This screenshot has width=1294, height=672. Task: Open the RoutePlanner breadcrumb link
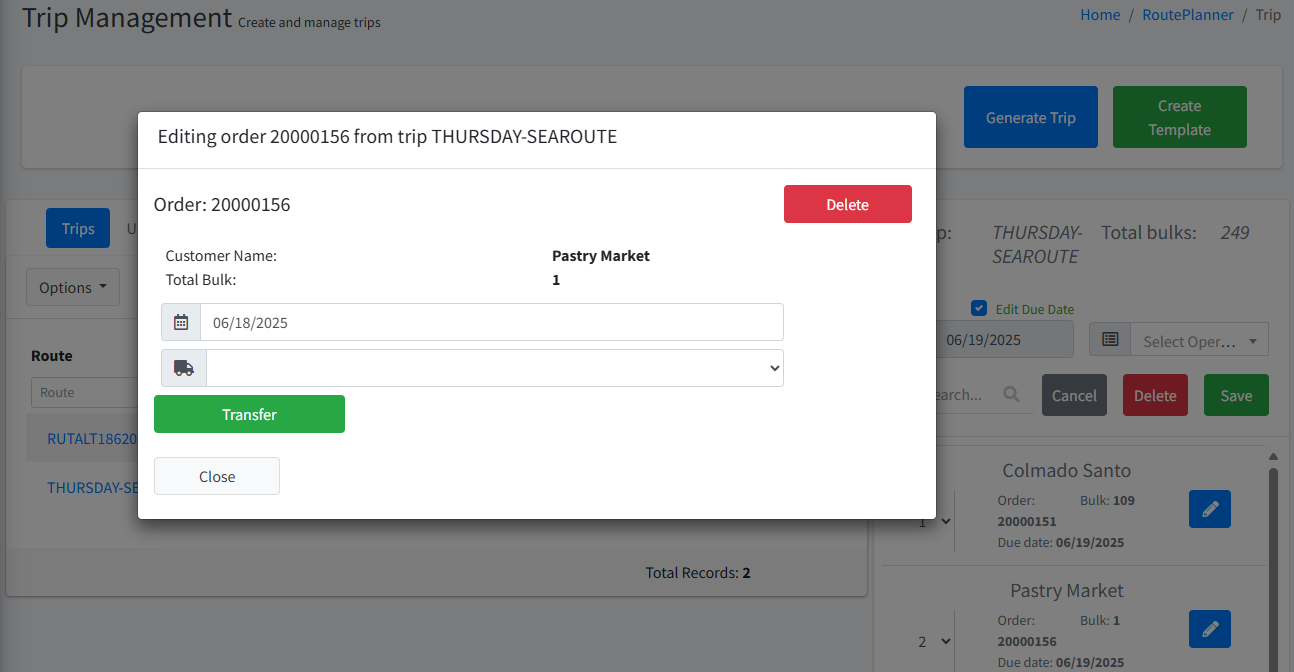[x=1188, y=15]
